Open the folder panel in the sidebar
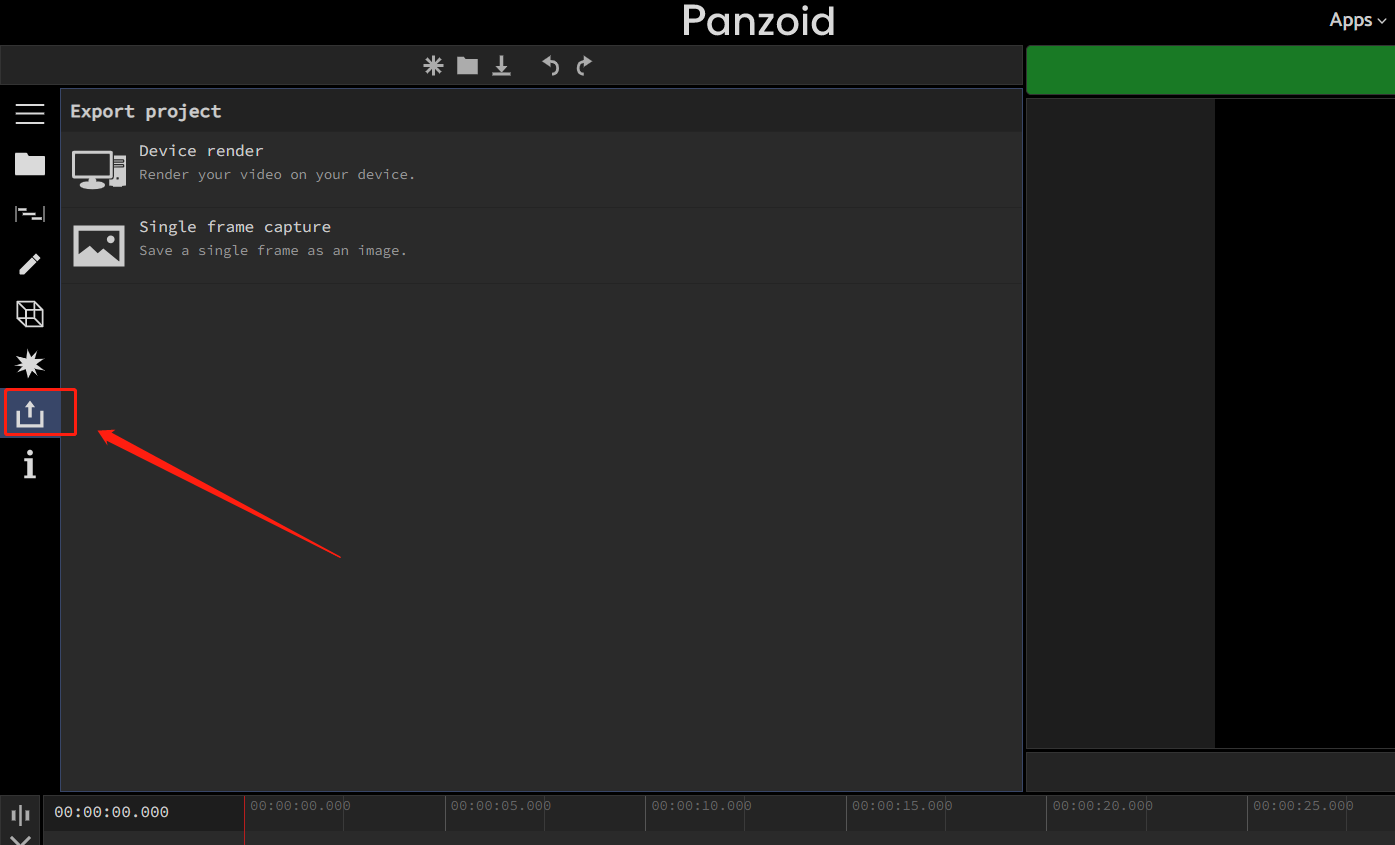 (x=30, y=163)
